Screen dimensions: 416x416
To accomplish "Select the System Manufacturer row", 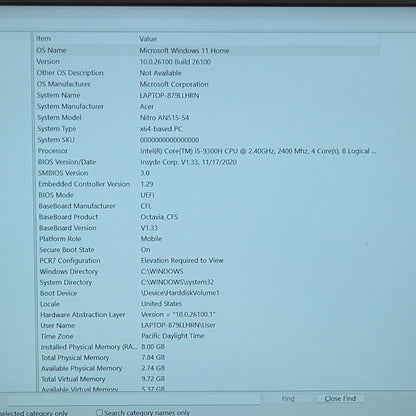I will click(x=207, y=106).
